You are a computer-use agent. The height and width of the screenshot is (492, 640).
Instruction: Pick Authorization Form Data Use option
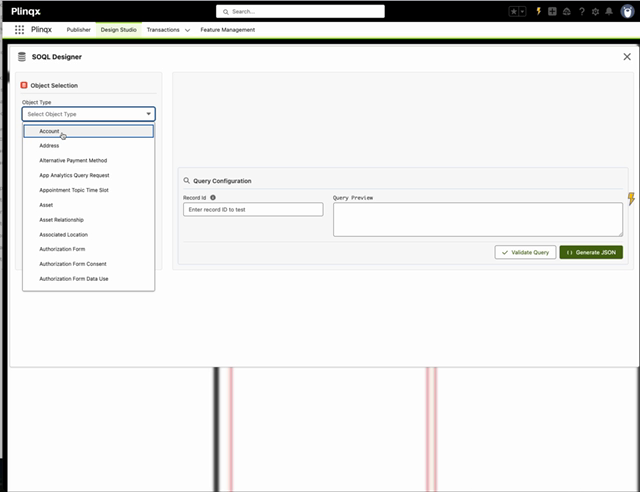tap(89, 279)
